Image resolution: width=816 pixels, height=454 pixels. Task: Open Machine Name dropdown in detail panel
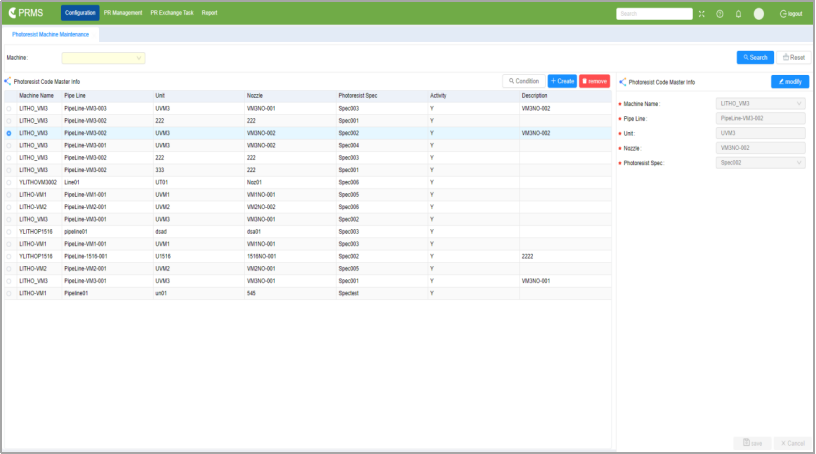point(760,104)
